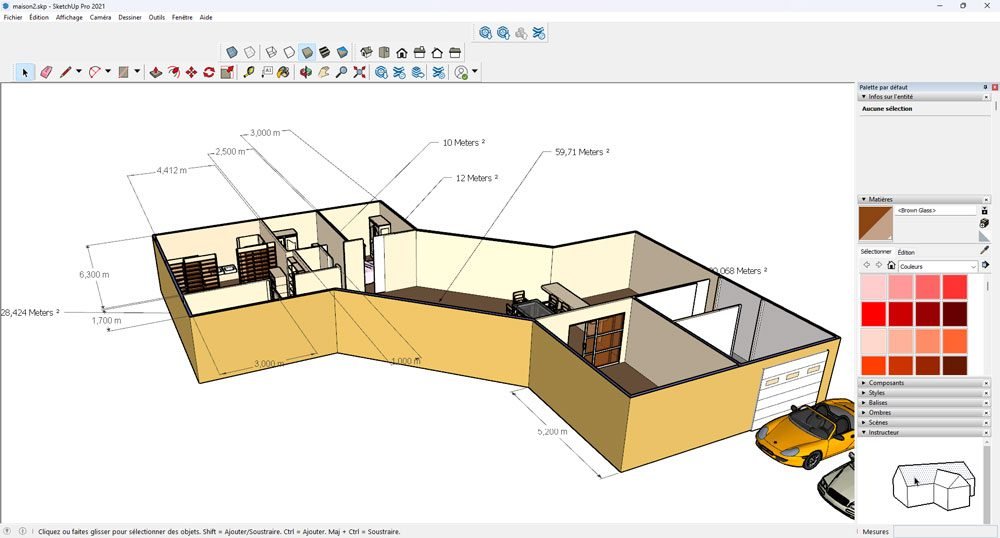Click the Sample Paint eyedropper icon
The width and height of the screenshot is (1000, 538).
[984, 251]
